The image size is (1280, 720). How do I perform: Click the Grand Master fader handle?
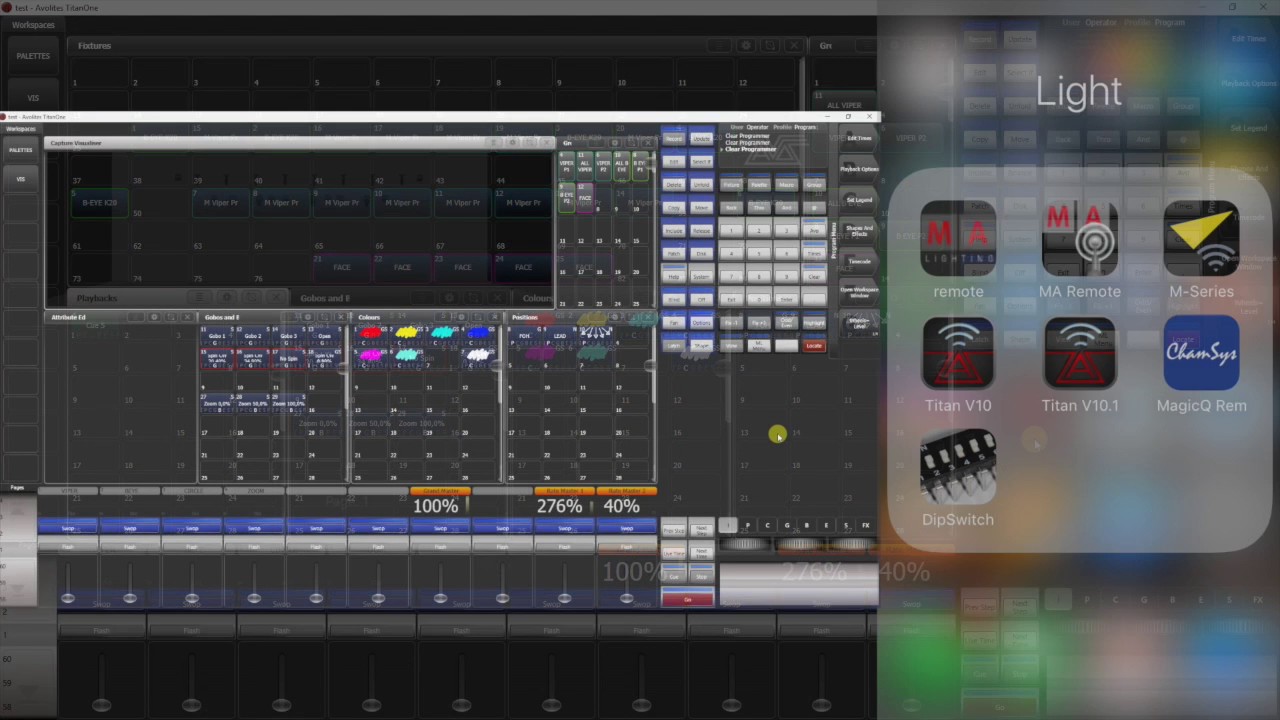[x=441, y=598]
